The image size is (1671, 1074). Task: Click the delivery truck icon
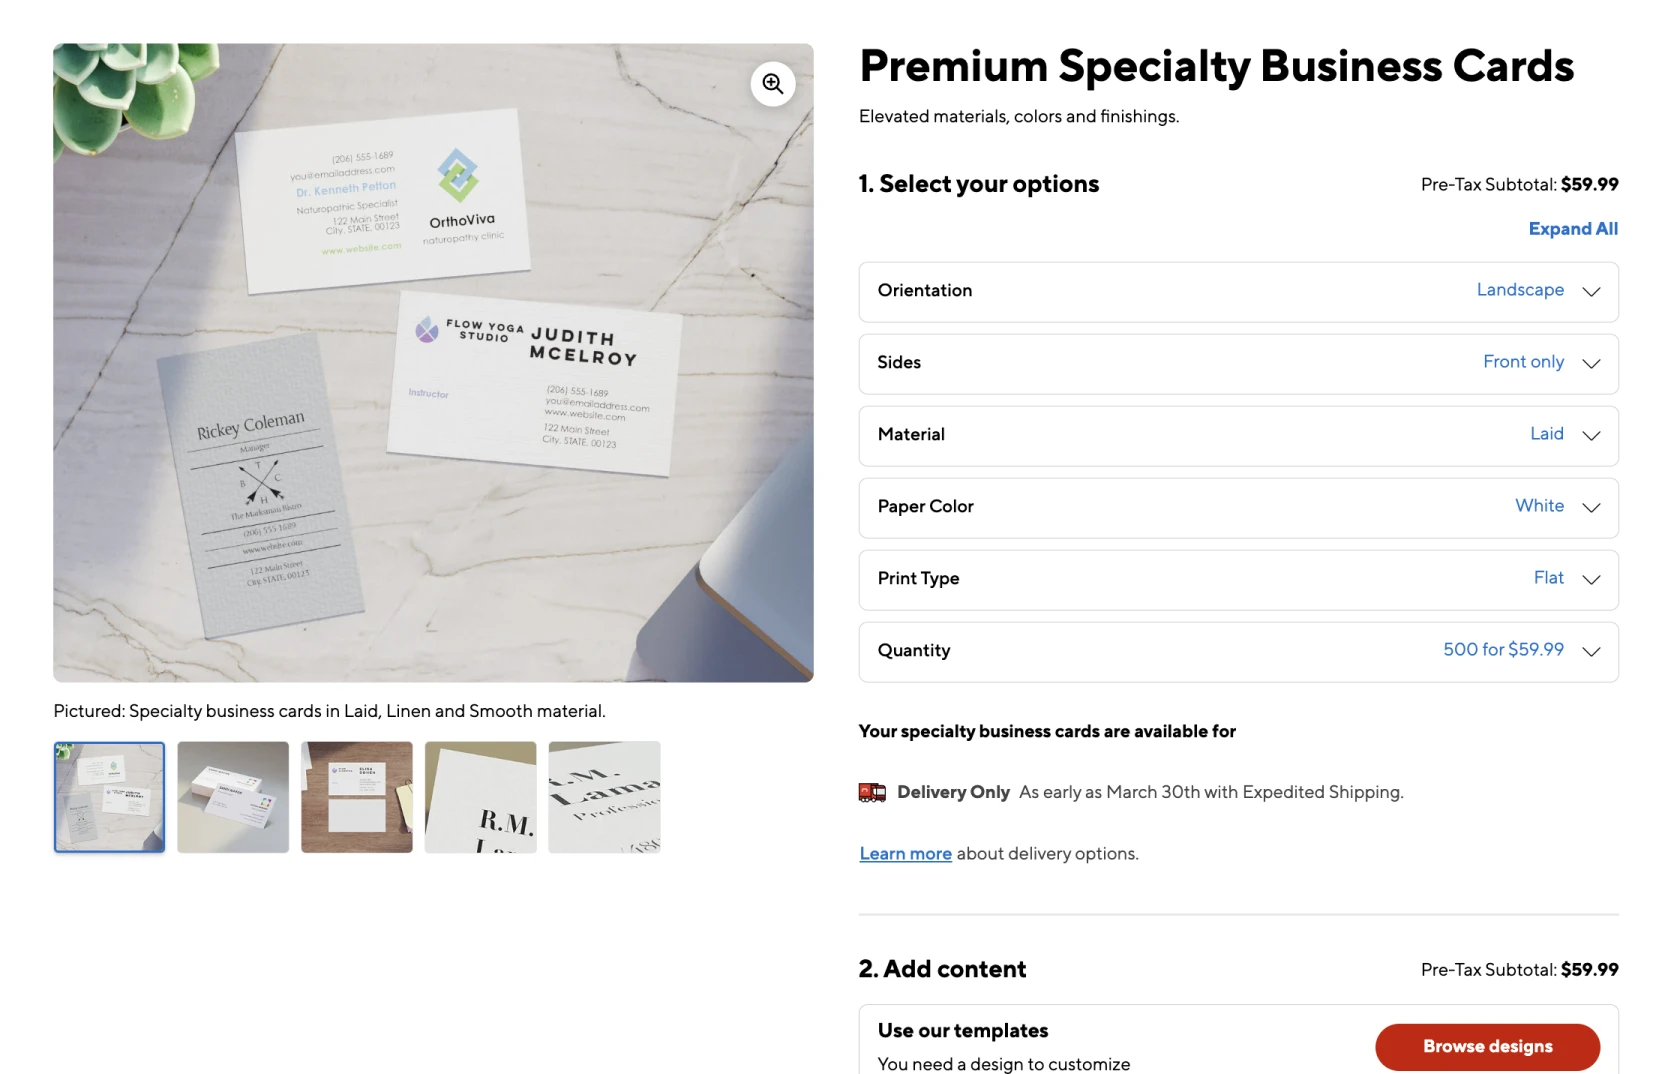872,793
